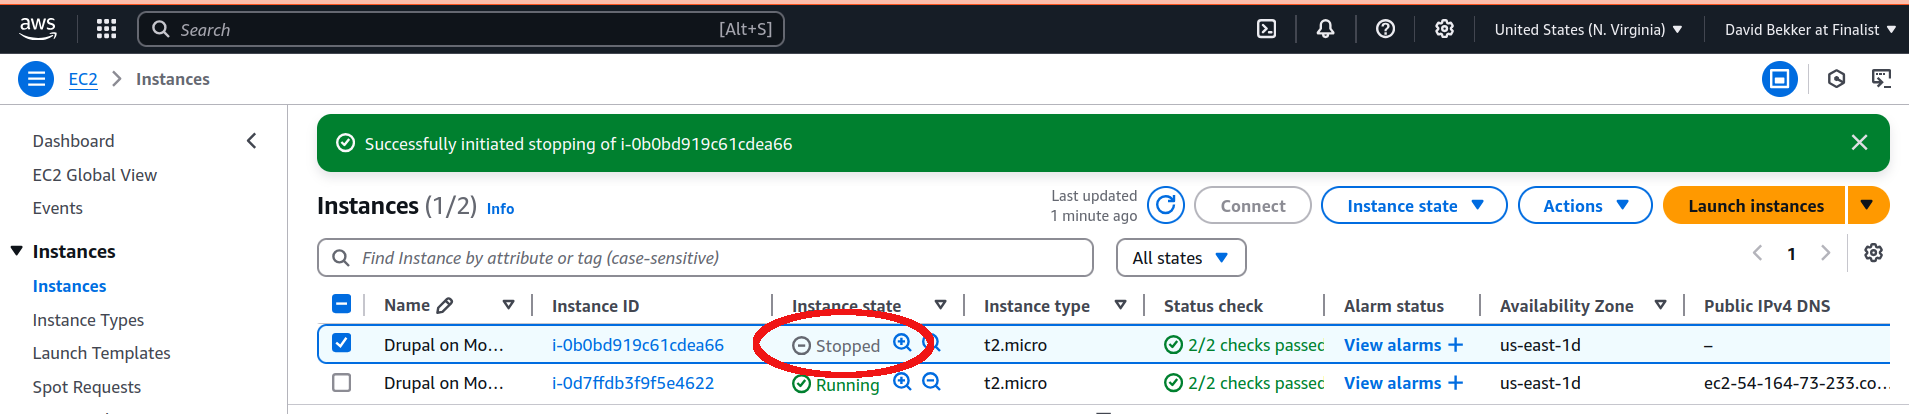The width and height of the screenshot is (1909, 414).
Task: Collapse the sidebar with the left chevron
Action: [252, 141]
